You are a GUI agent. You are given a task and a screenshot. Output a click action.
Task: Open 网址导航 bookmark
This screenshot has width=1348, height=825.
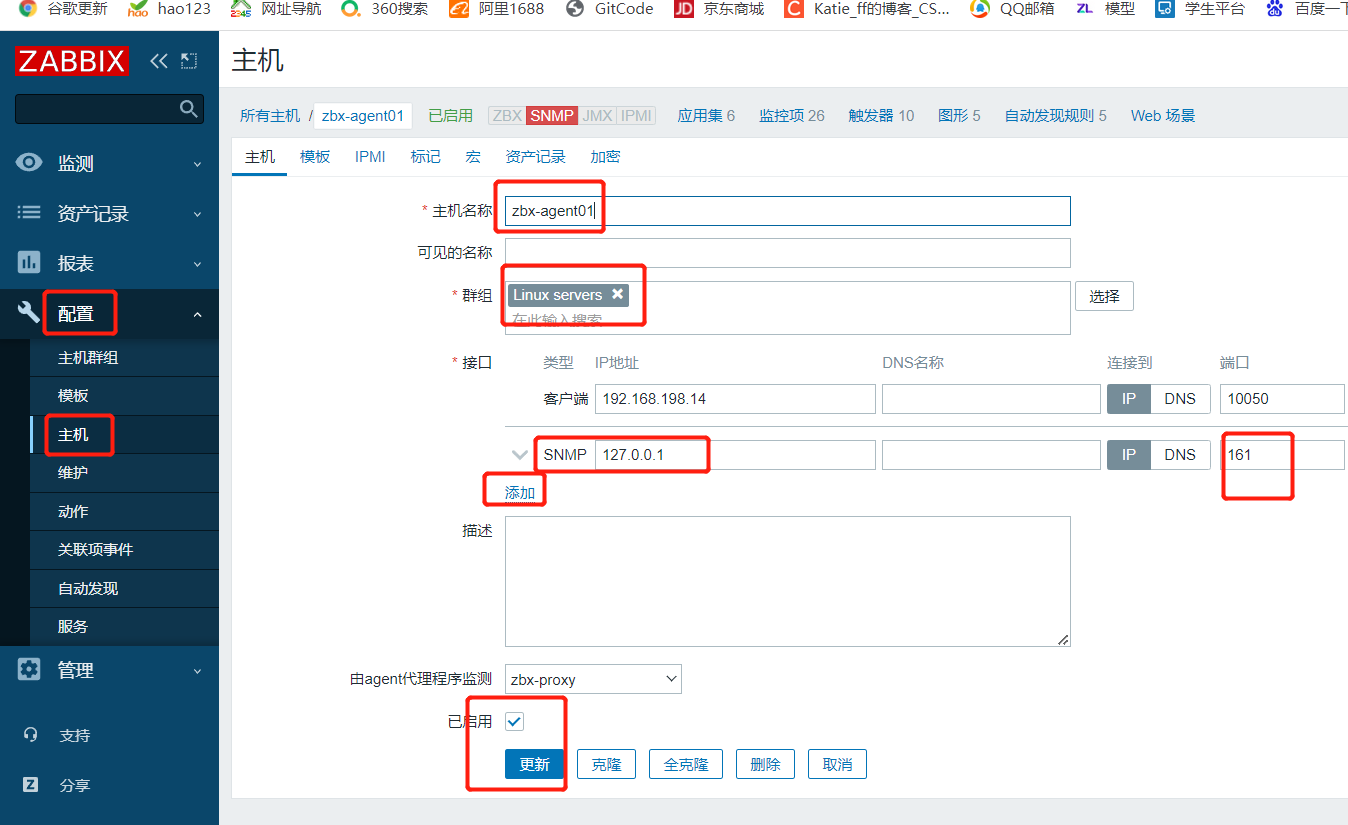pos(275,9)
